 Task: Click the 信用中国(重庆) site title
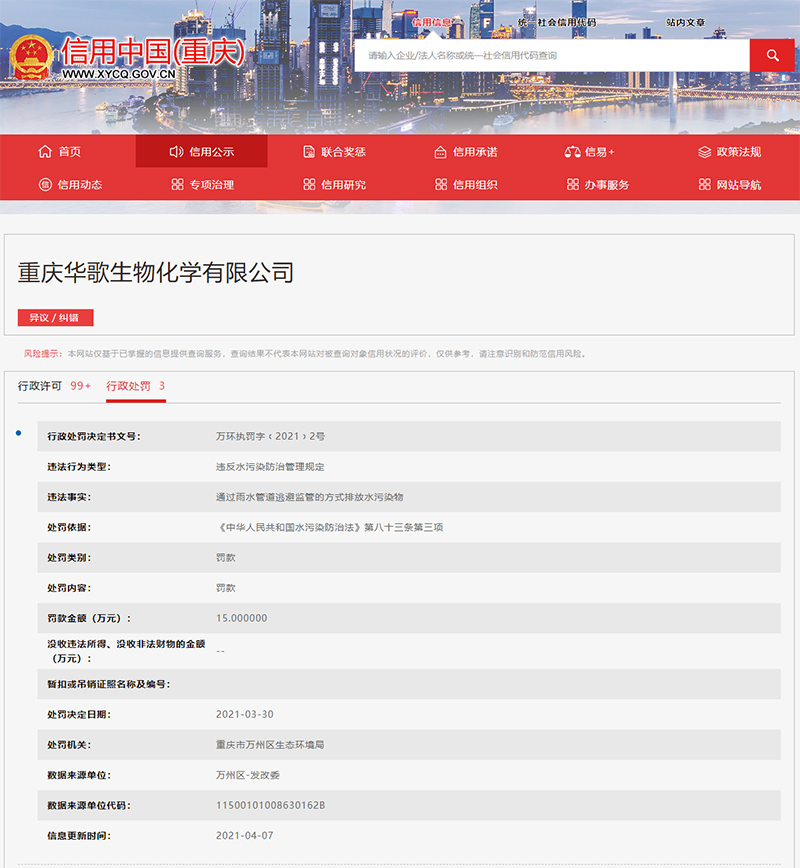coord(153,51)
